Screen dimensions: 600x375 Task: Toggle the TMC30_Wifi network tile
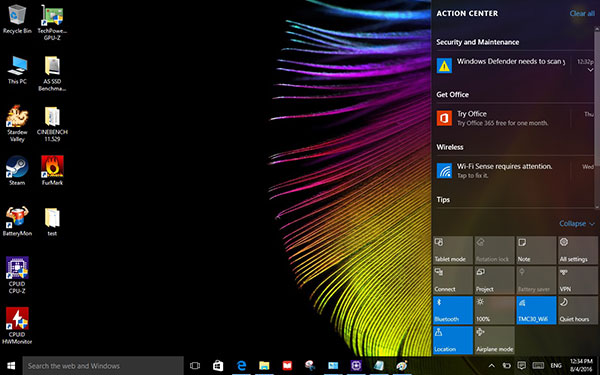tap(536, 310)
